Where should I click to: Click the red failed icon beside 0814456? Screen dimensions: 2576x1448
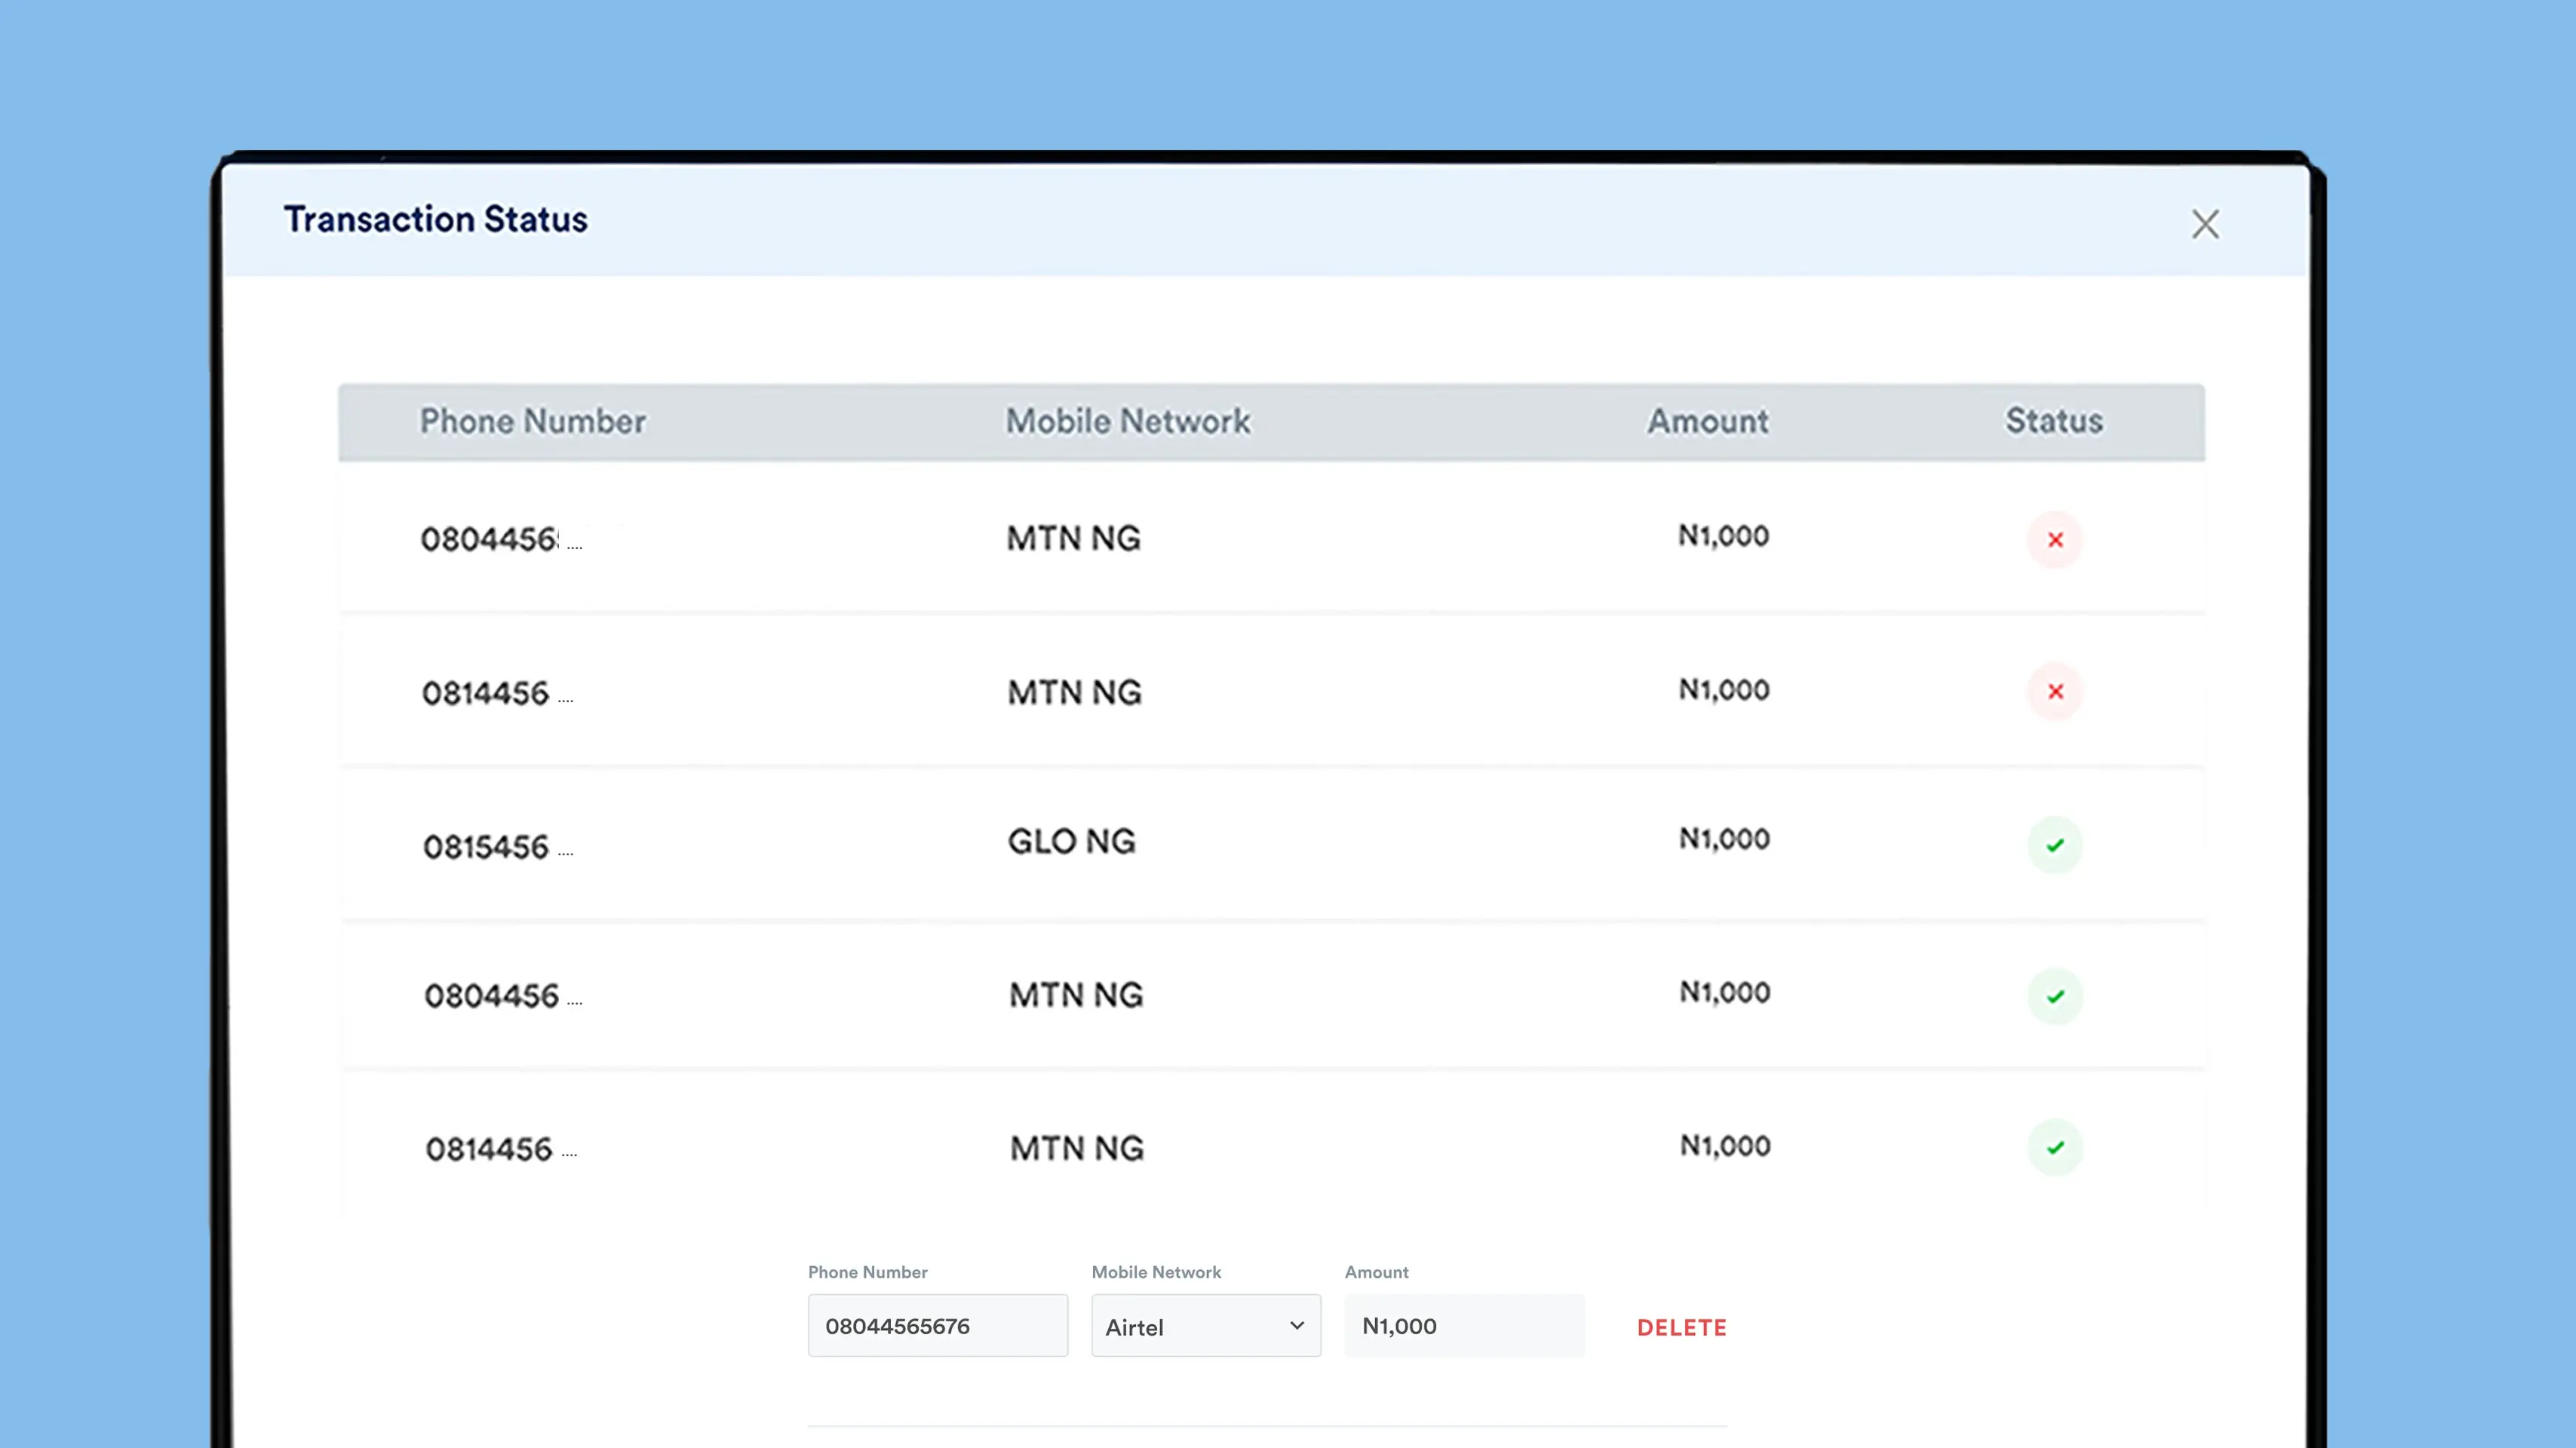point(2055,691)
